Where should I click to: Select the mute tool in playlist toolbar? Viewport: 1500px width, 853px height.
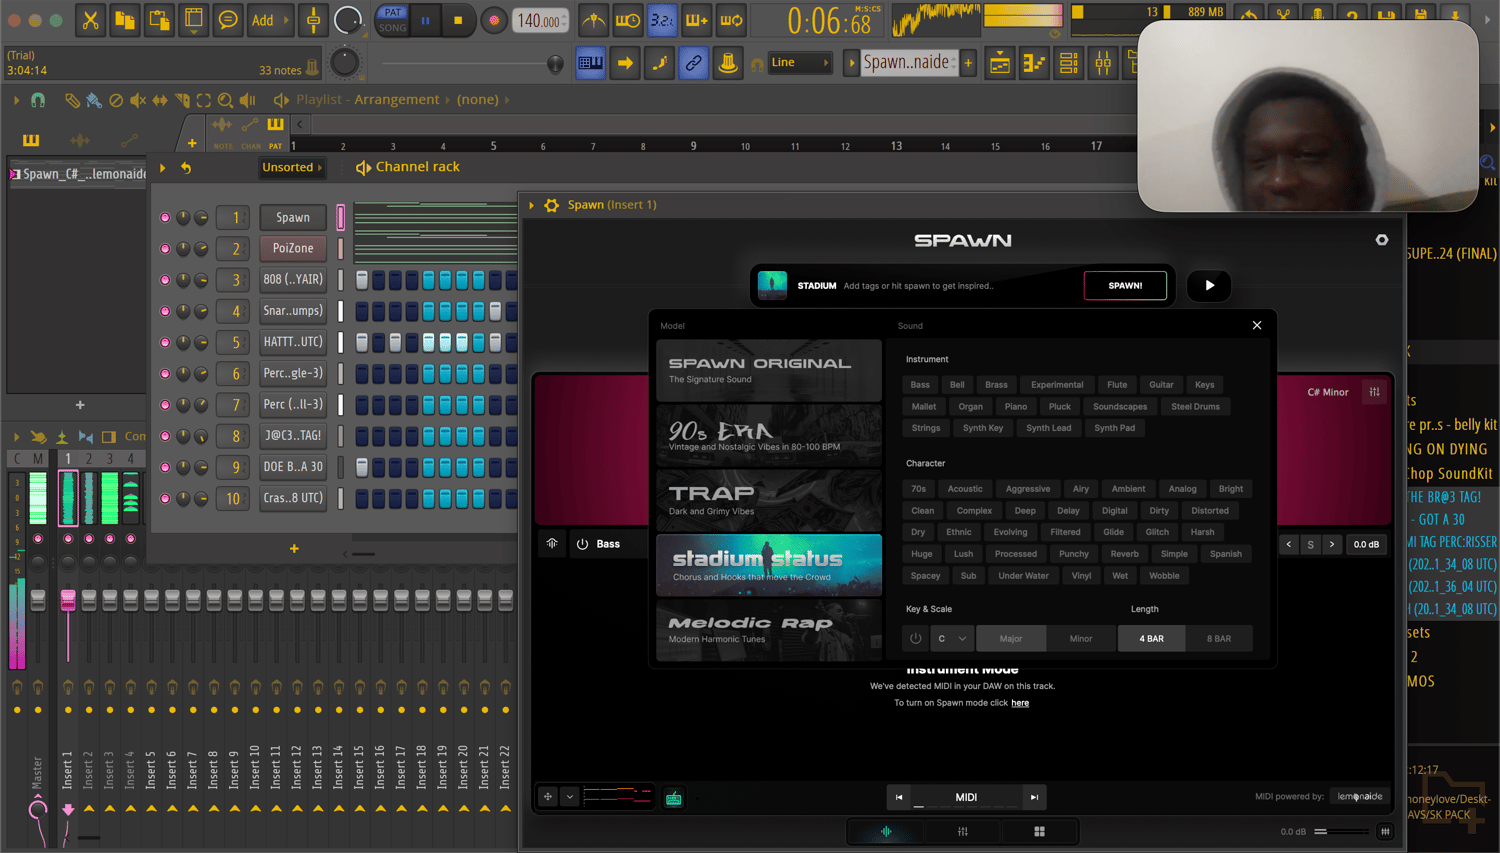138,100
